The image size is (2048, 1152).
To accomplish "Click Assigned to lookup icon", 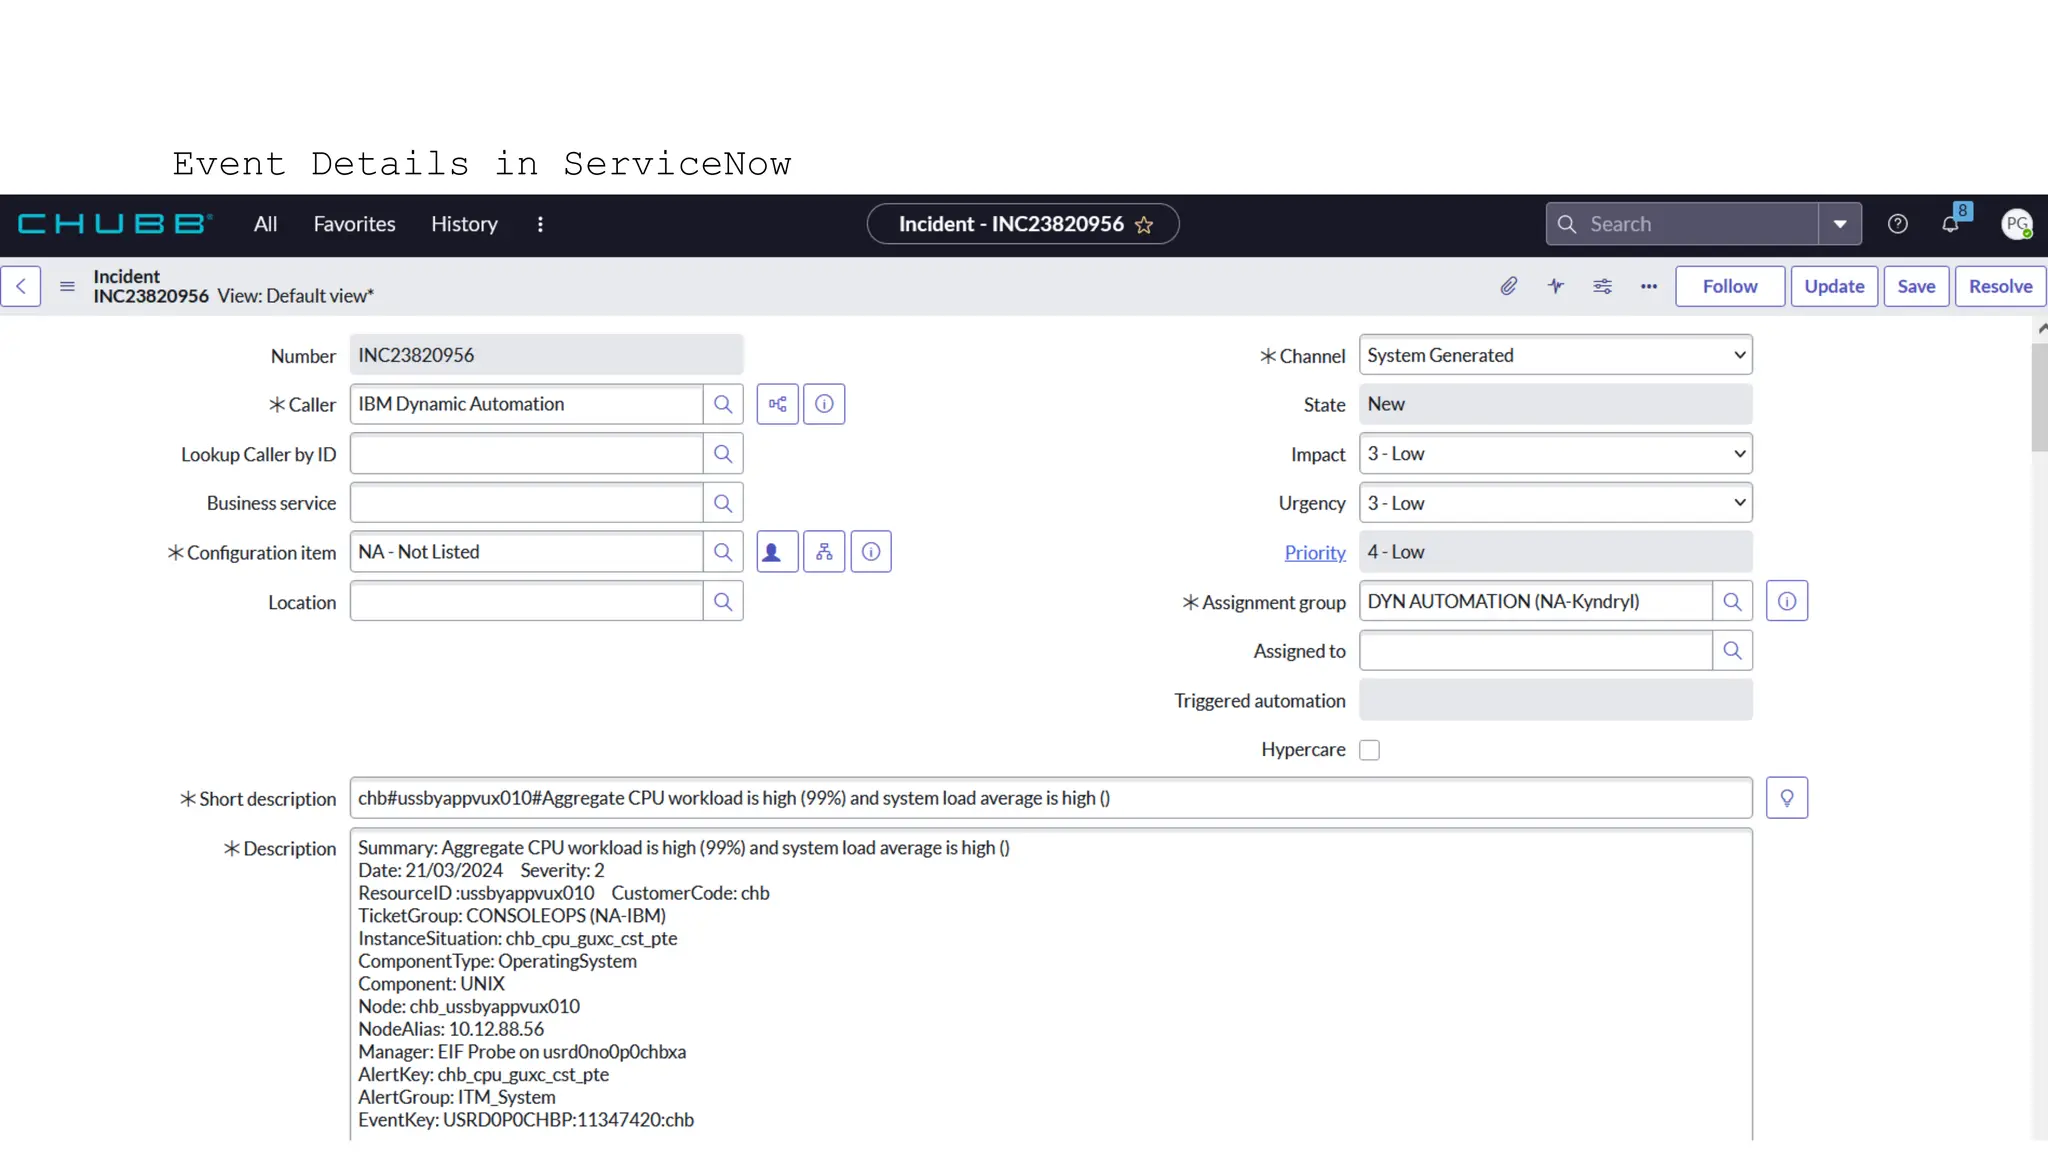I will [x=1733, y=651].
